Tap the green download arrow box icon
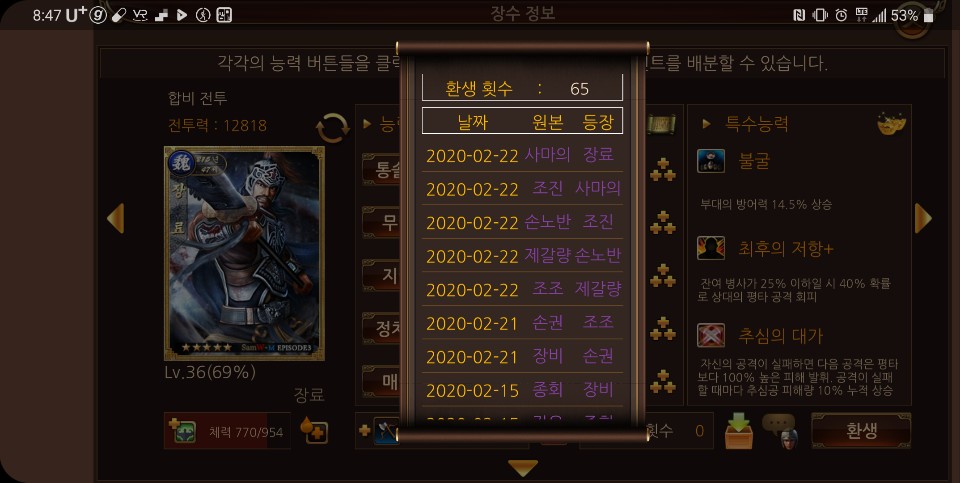Screen dimensions: 960x483 click(x=738, y=431)
